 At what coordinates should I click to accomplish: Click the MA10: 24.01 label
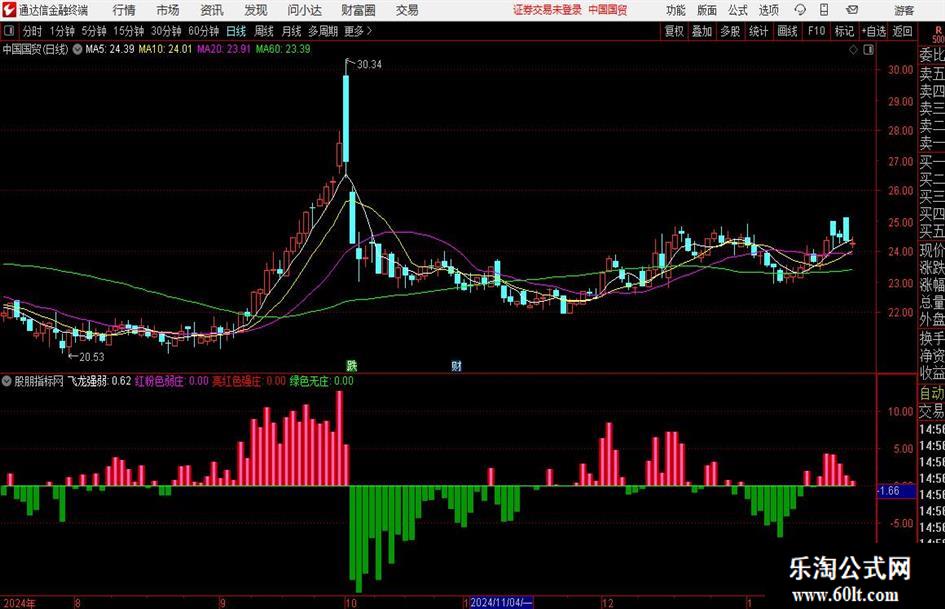point(165,49)
